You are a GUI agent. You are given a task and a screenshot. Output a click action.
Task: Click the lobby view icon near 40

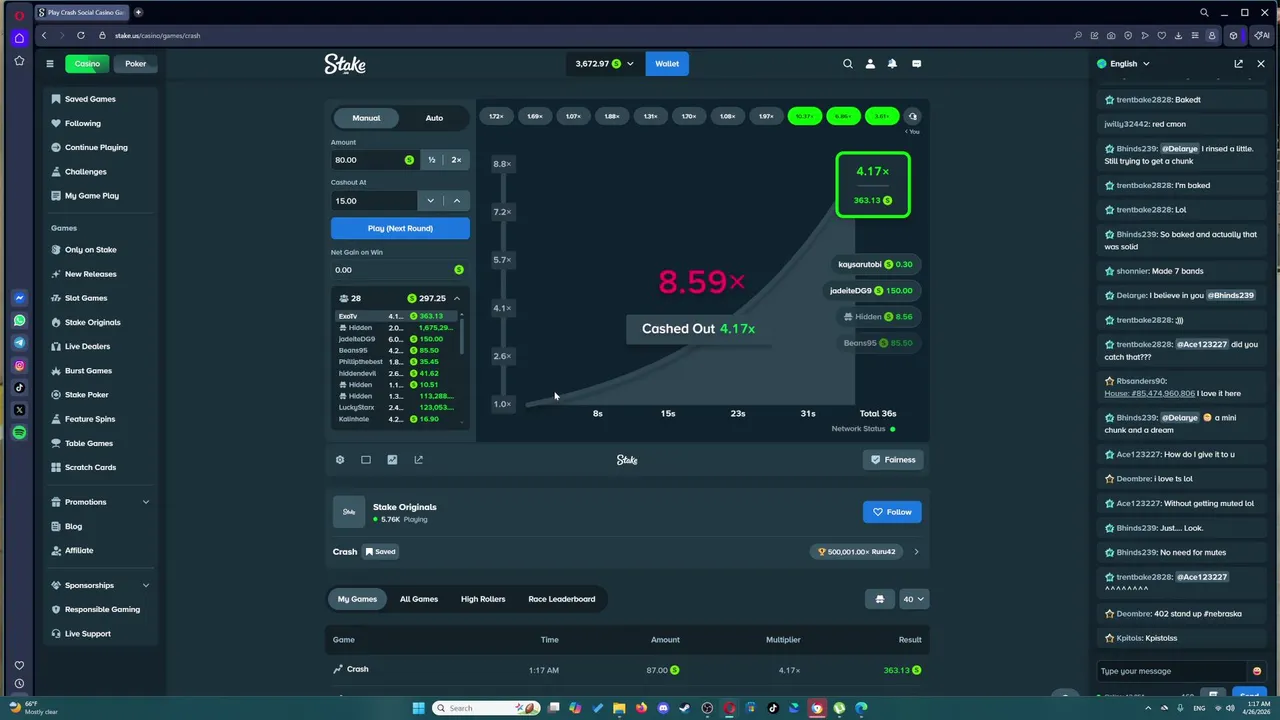[x=880, y=599]
